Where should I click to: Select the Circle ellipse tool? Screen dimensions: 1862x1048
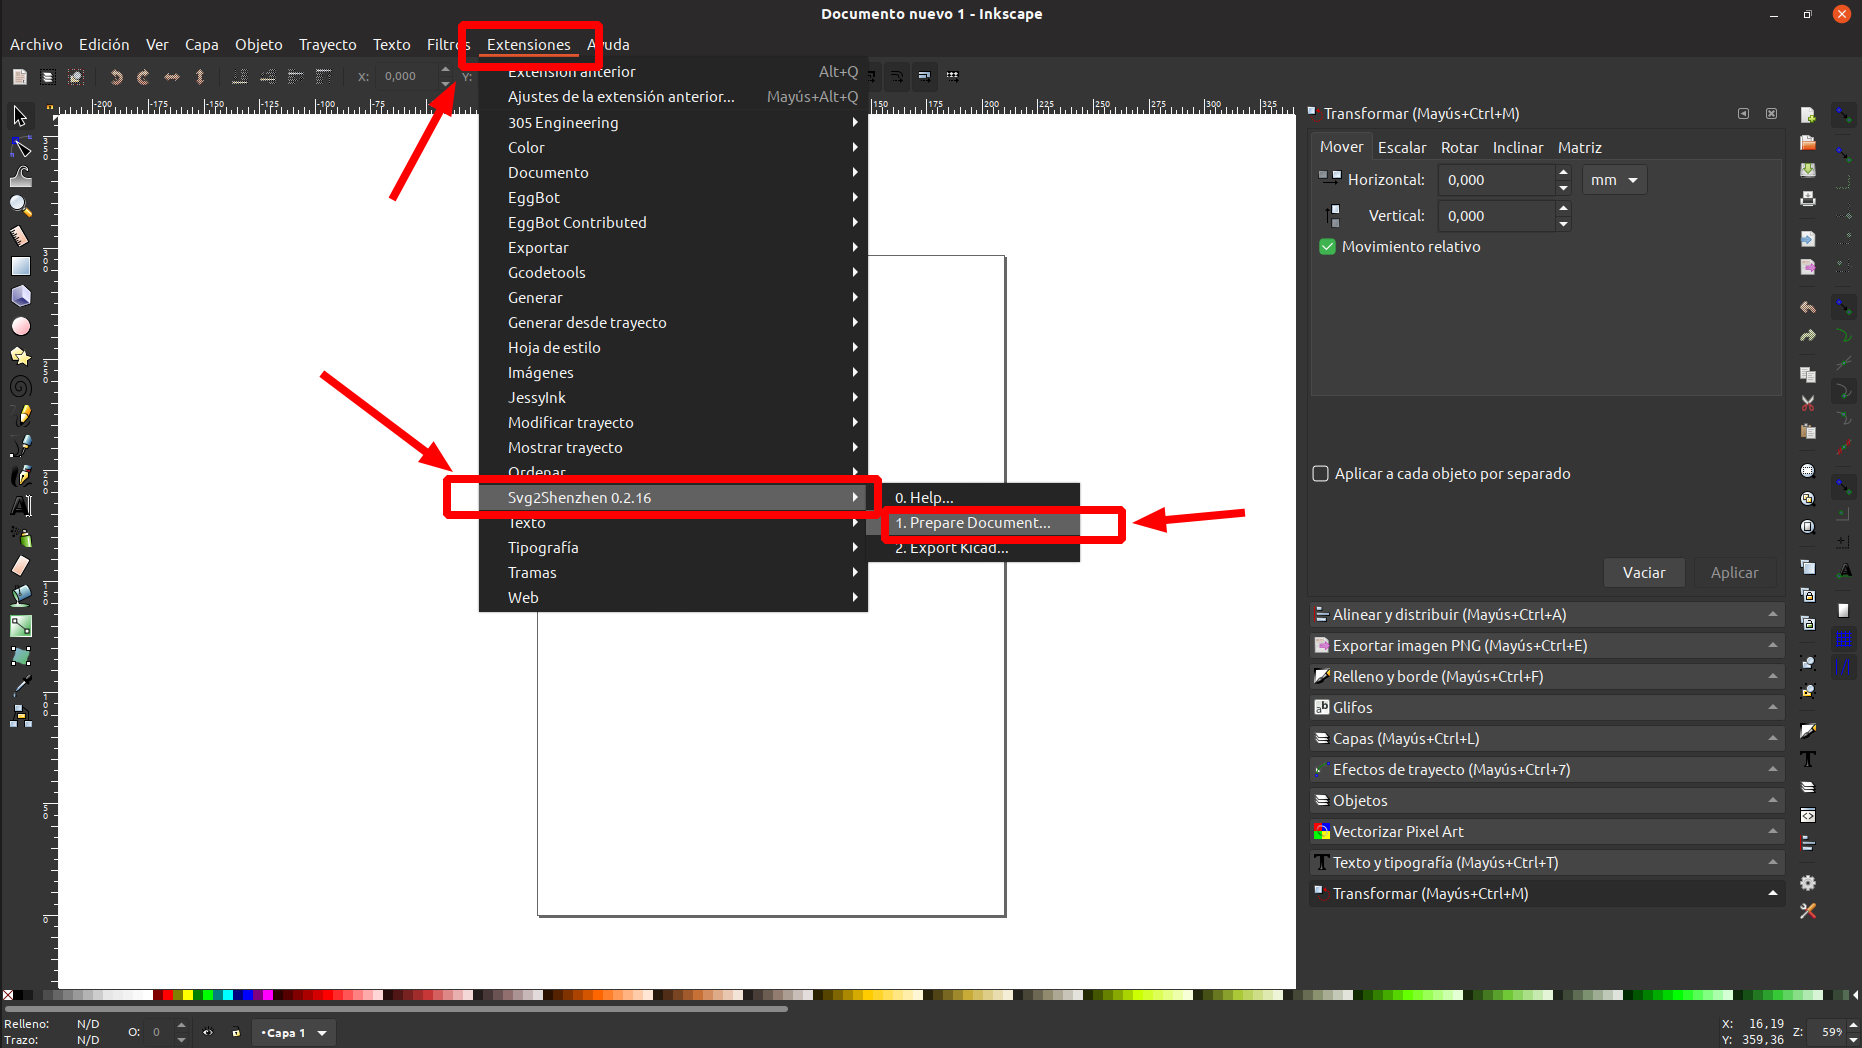coord(20,326)
